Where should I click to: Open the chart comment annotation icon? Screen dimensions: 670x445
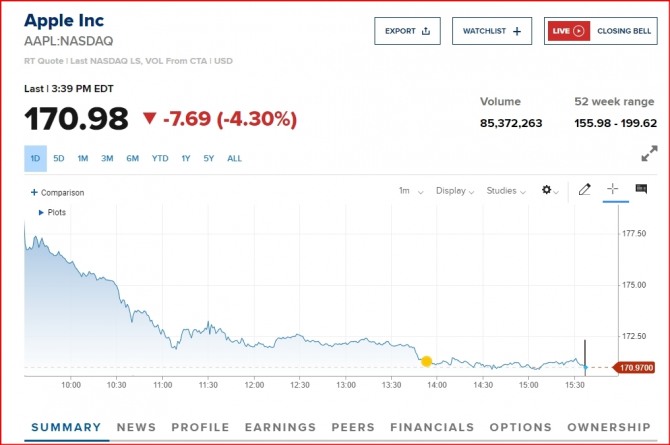tap(641, 190)
